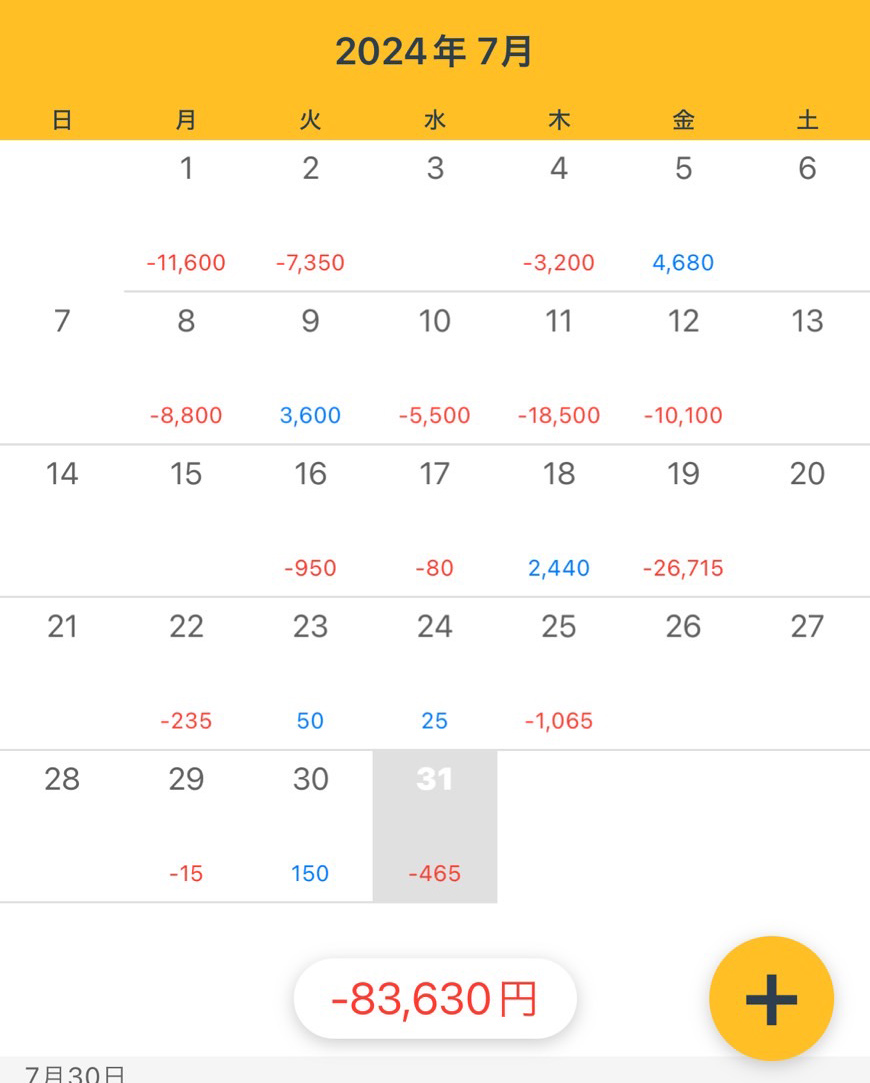
Task: Open the 2024年 7月 month title
Action: click(434, 51)
